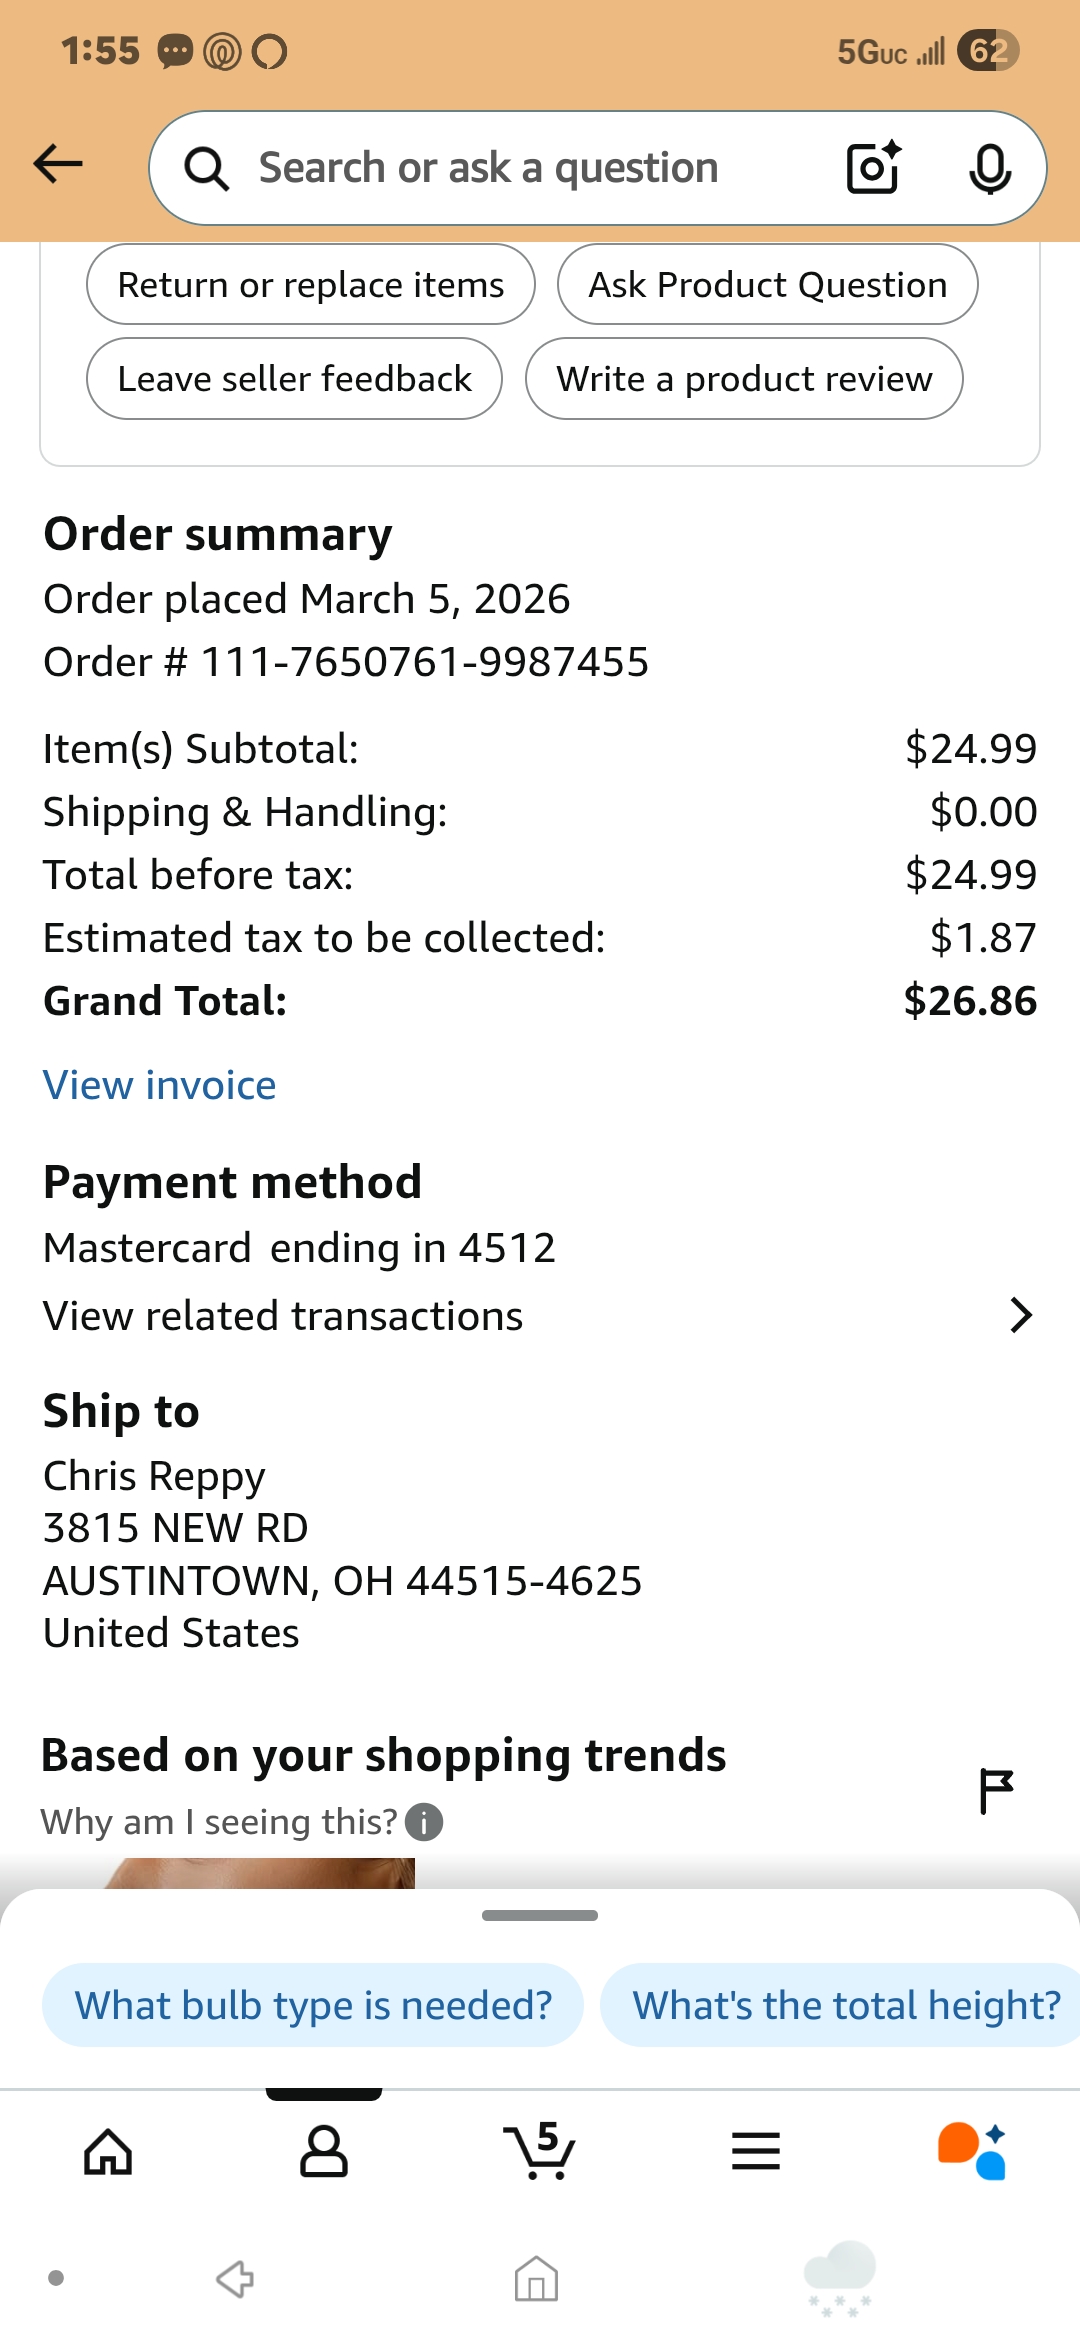
Task: Go to the Amazon Home tab
Action: [x=108, y=2152]
